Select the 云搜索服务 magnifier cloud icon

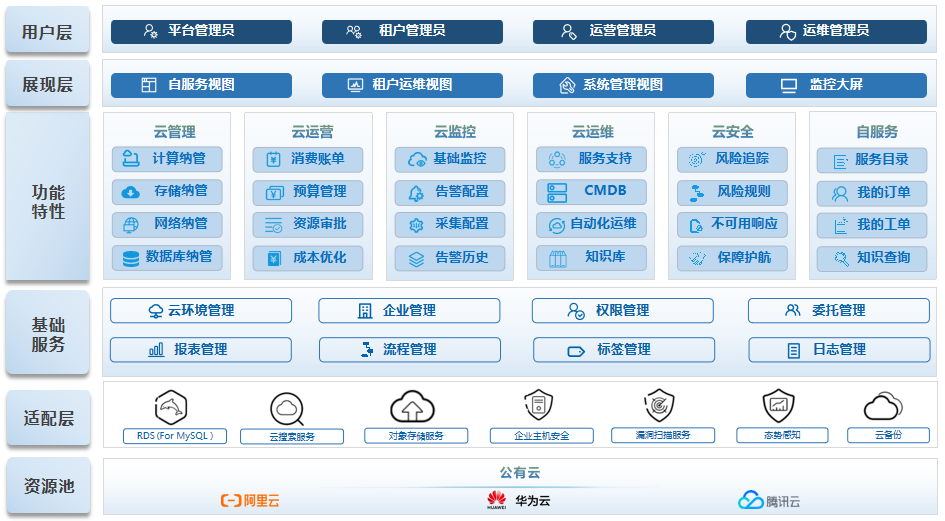[x=287, y=408]
